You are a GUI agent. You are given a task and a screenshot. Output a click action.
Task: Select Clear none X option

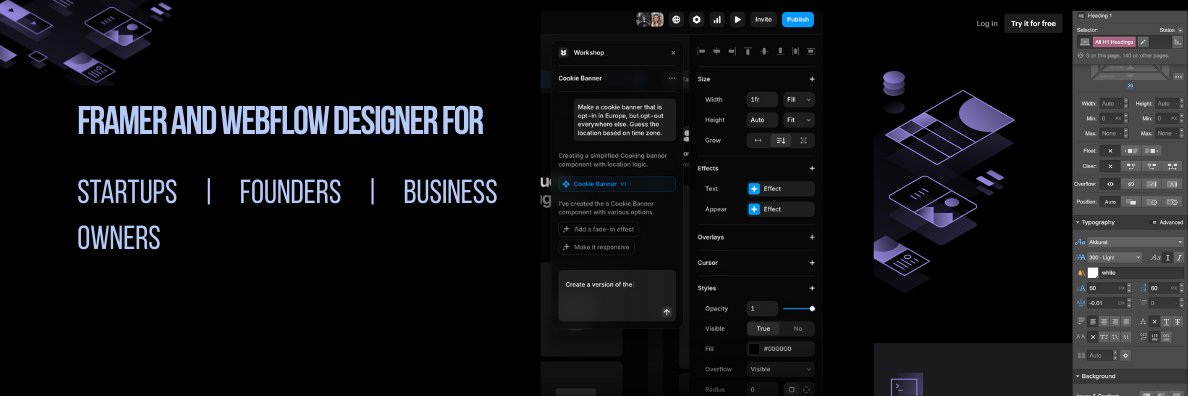(x=1110, y=166)
